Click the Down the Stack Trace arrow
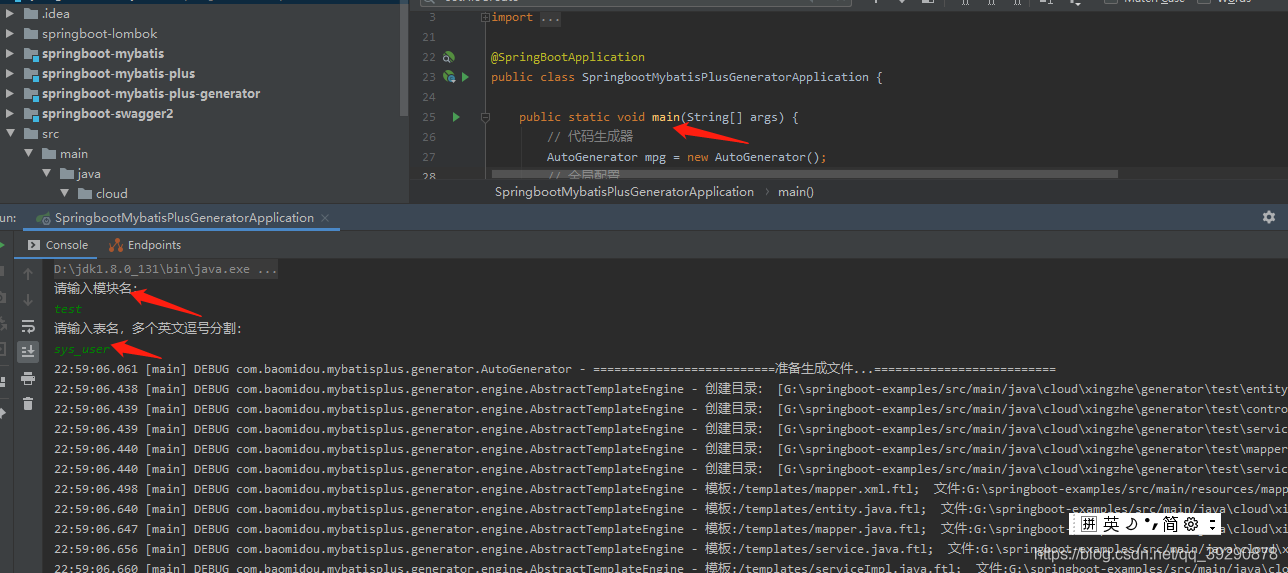This screenshot has height=573, width=1288. (x=28, y=300)
